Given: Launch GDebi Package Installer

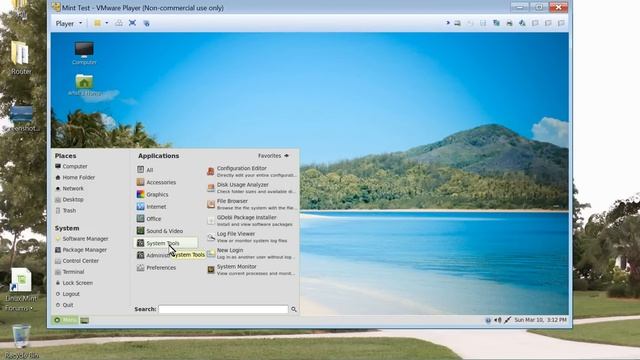Looking at the screenshot, I should 251,220.
